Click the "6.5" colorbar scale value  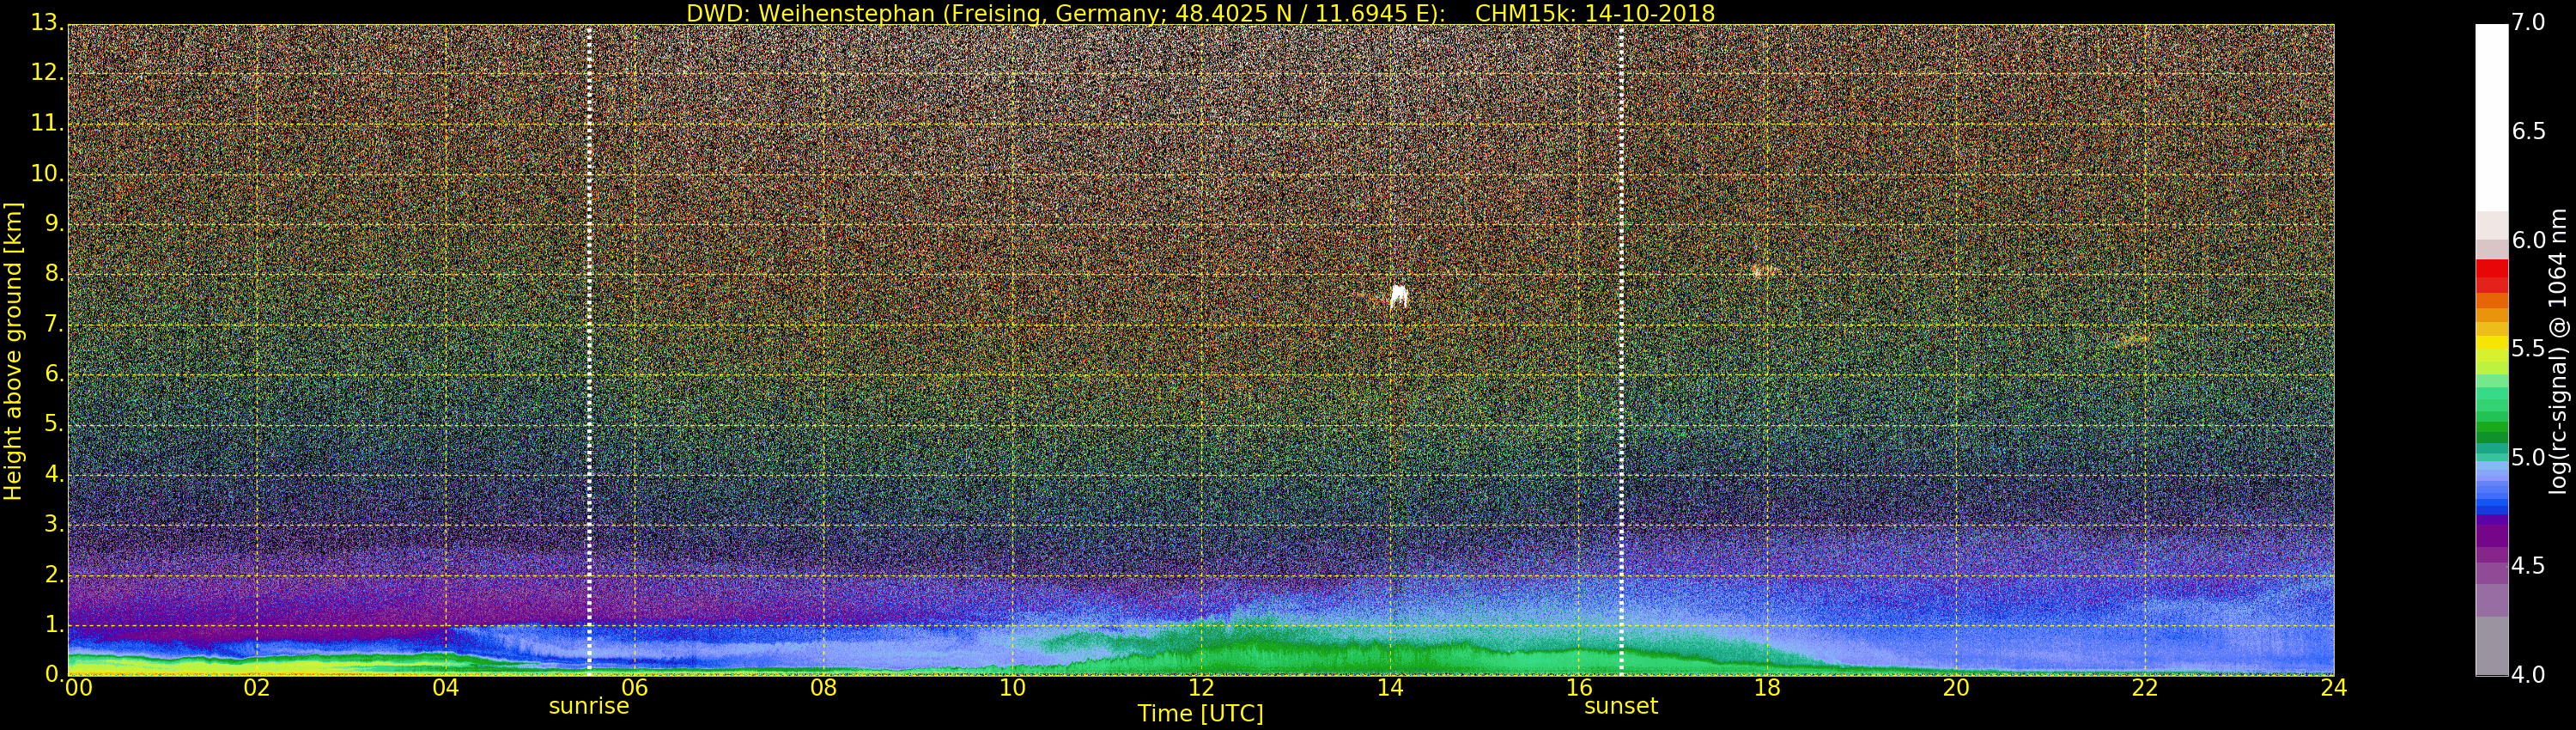point(2529,132)
